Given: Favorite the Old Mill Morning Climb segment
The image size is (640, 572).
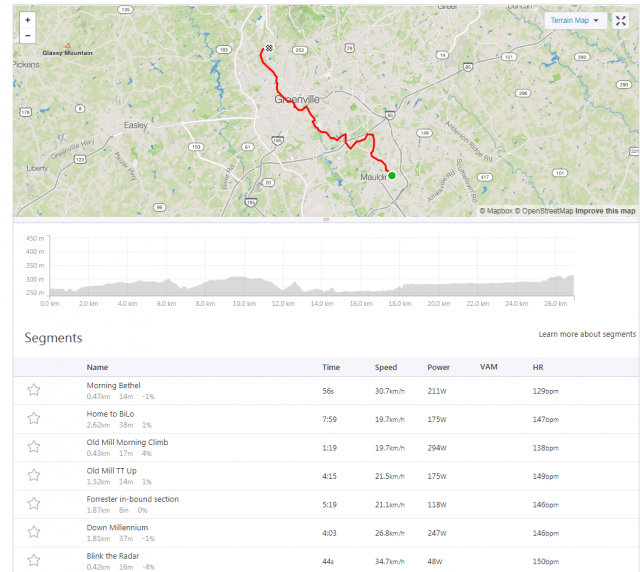Looking at the screenshot, I should 33,446.
